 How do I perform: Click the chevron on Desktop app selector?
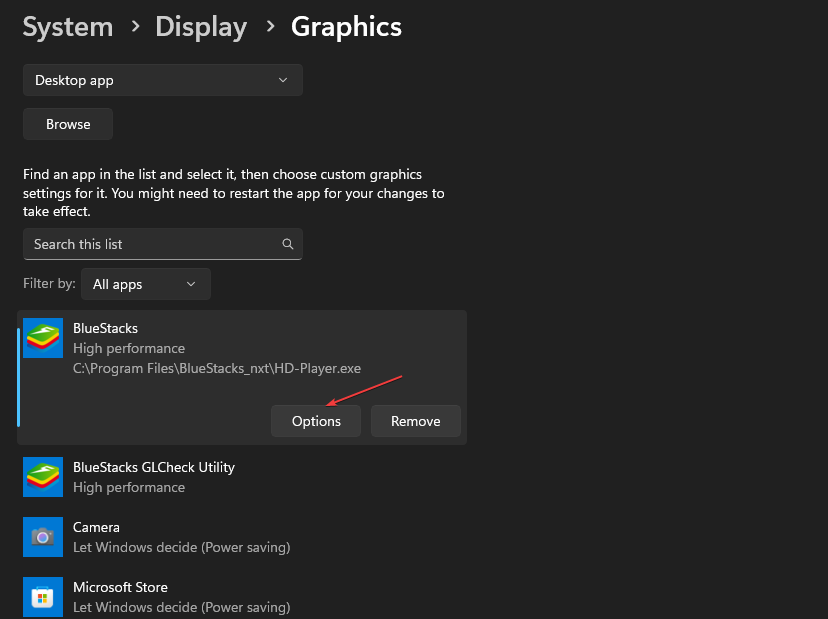point(283,79)
